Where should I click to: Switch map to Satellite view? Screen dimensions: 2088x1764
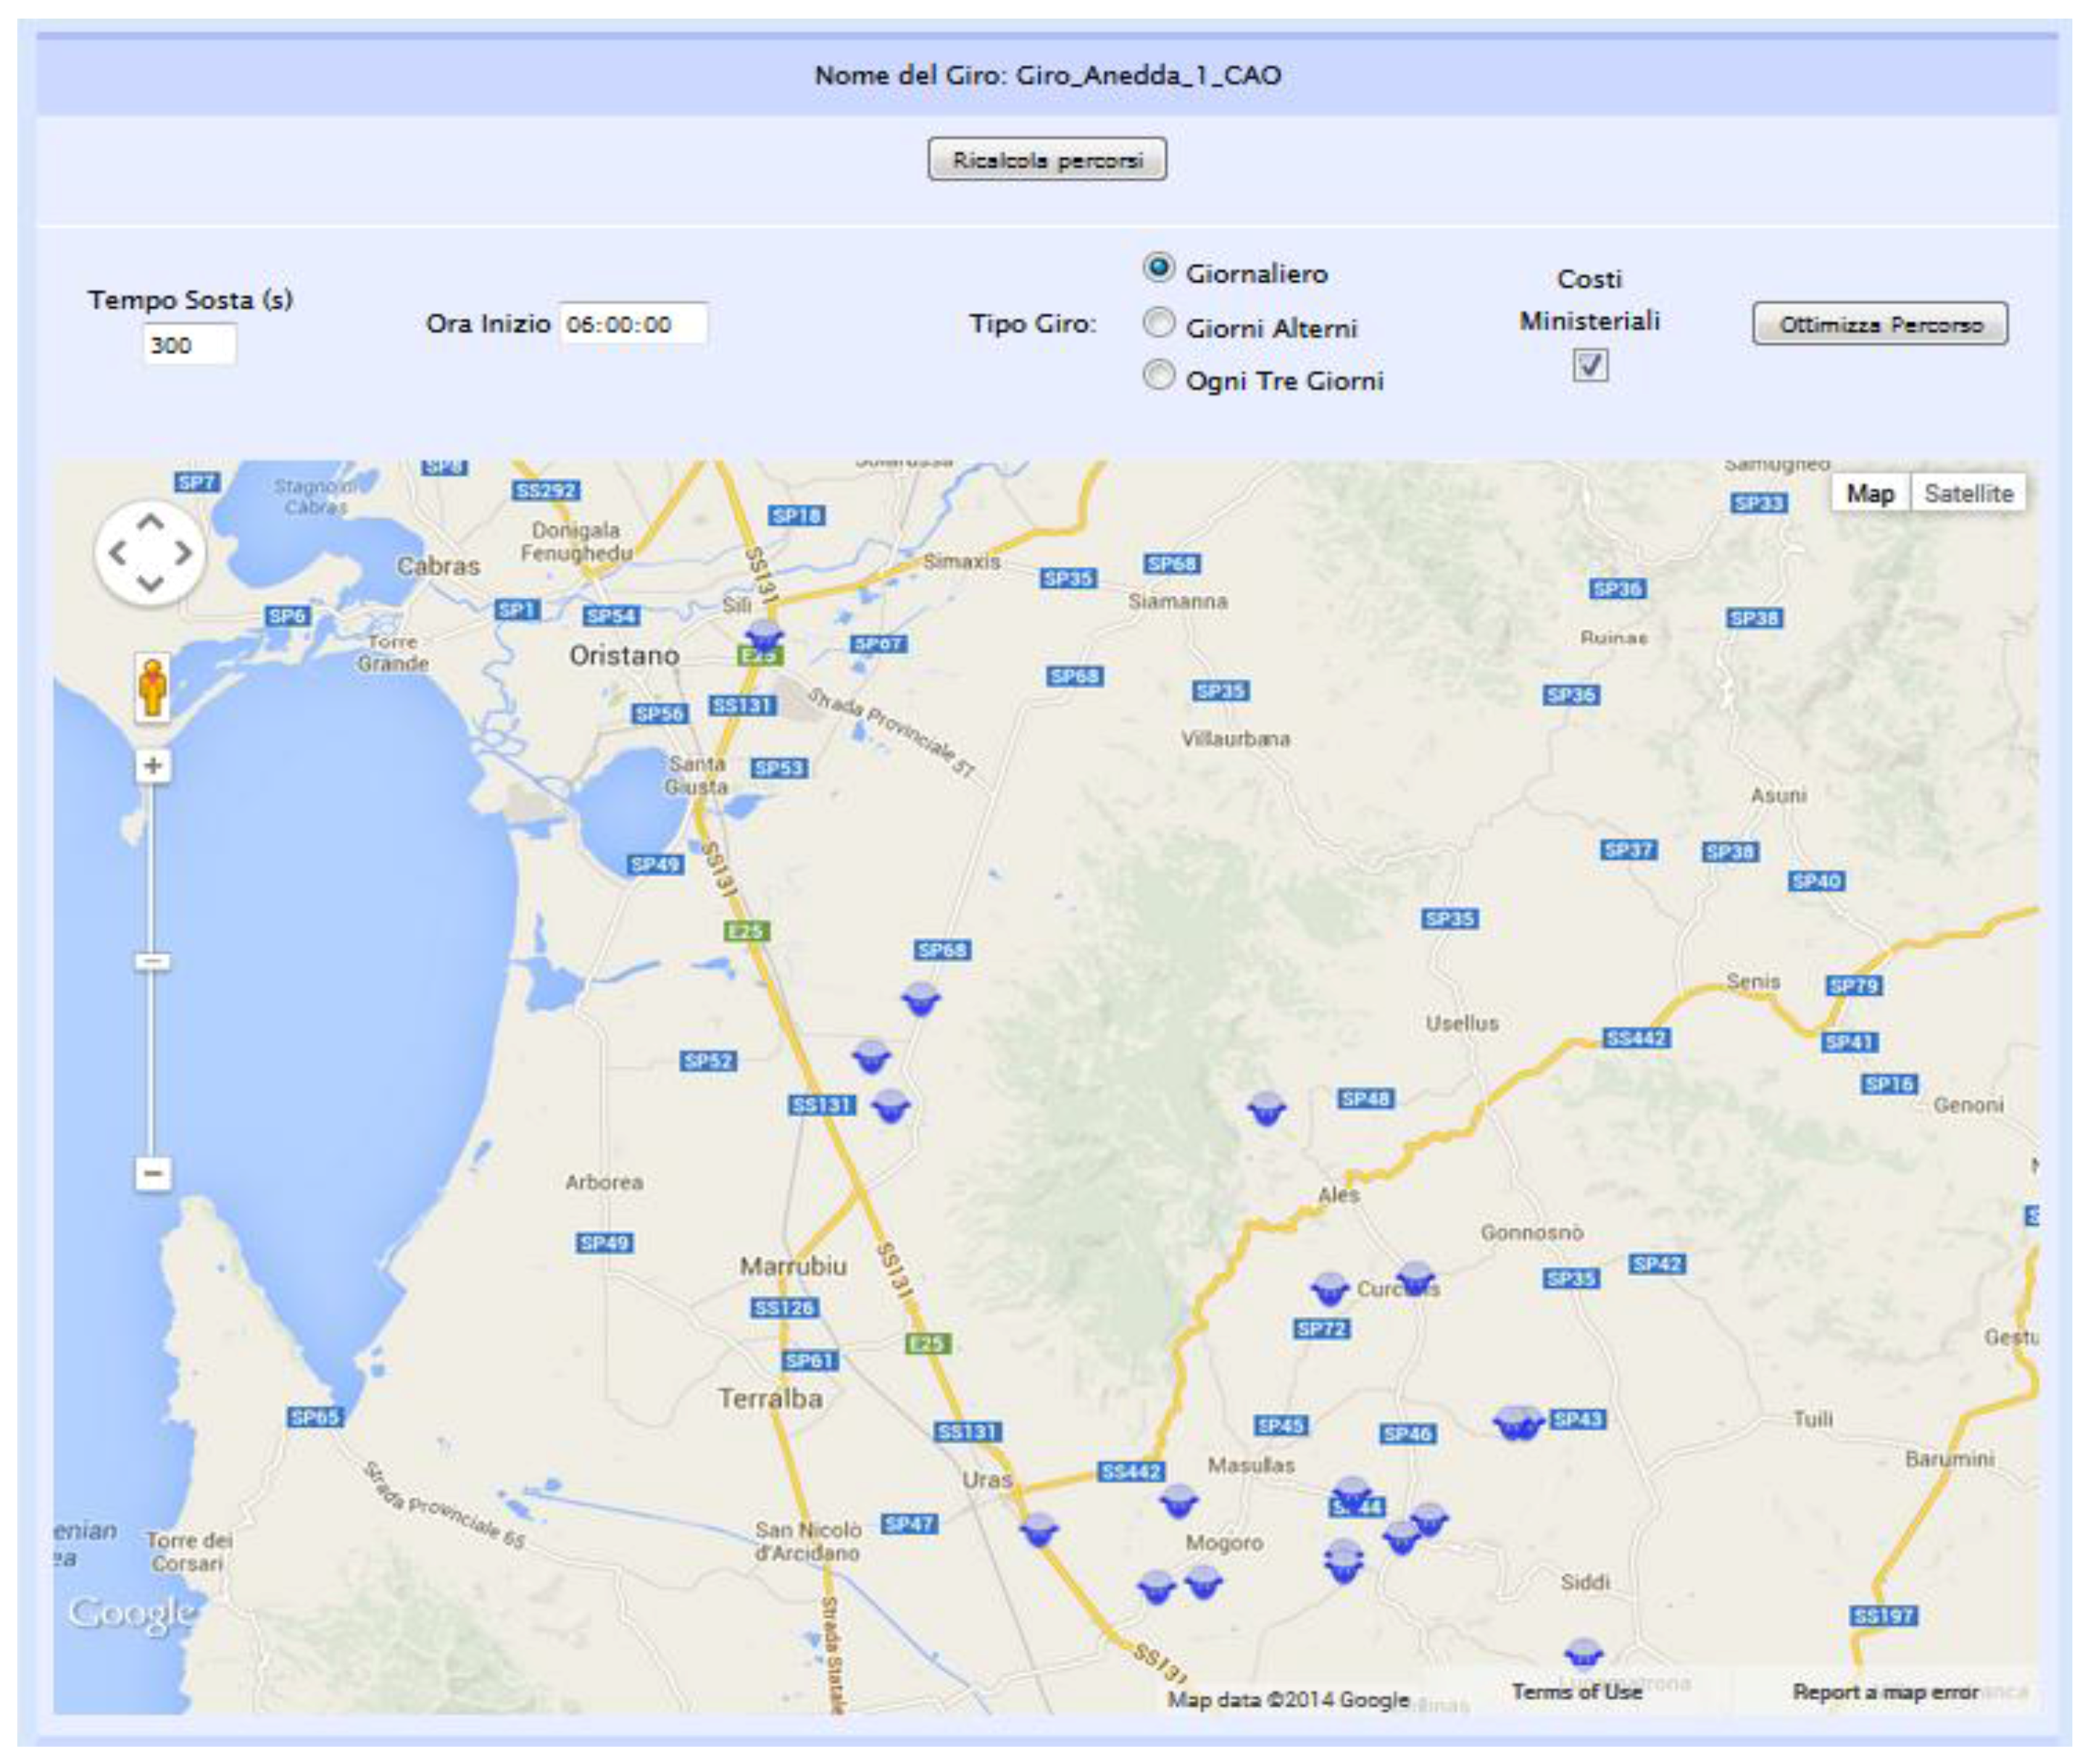pyautogui.click(x=1968, y=493)
